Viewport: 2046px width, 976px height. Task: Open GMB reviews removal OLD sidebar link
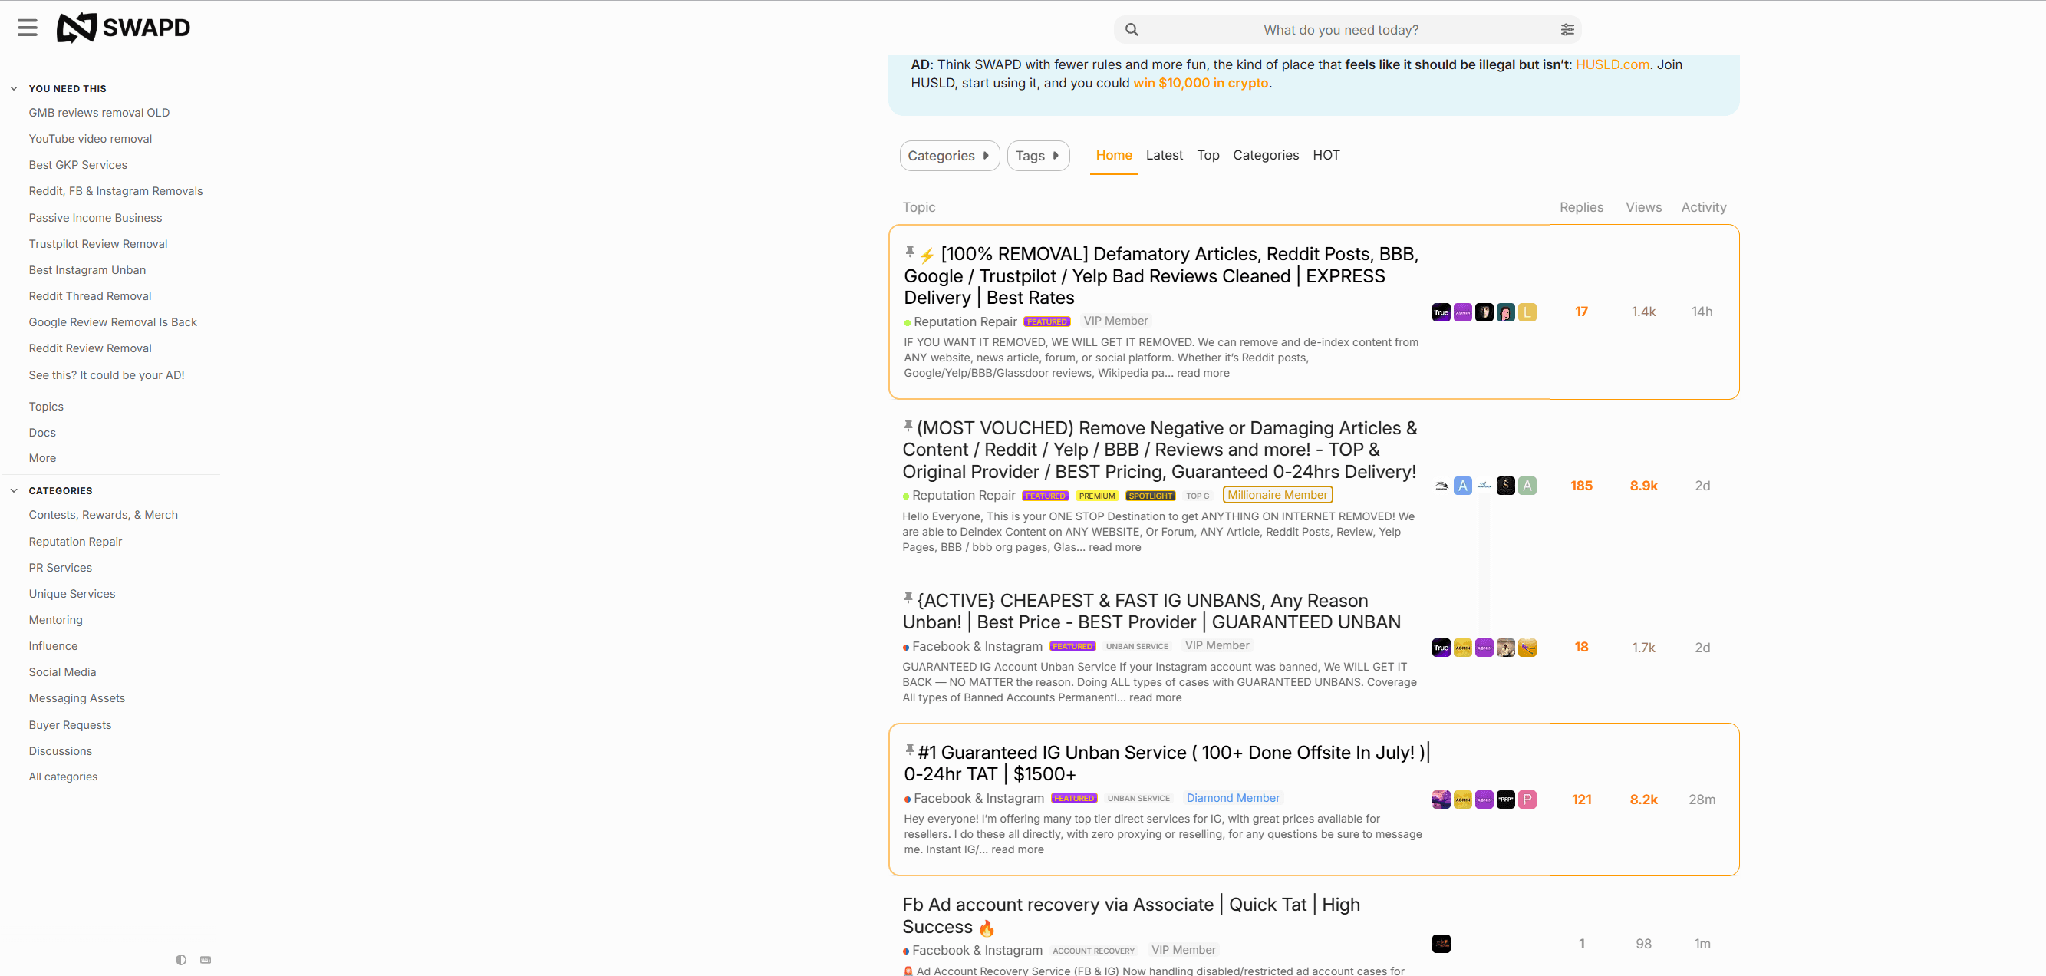tap(99, 113)
